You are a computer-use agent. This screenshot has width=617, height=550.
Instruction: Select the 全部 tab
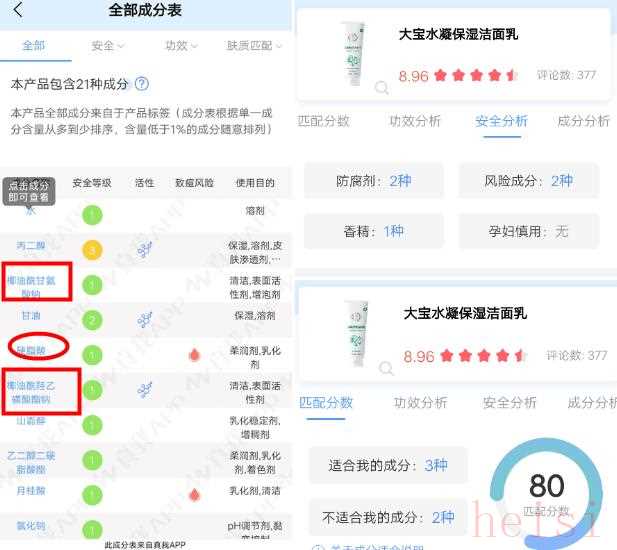34,46
